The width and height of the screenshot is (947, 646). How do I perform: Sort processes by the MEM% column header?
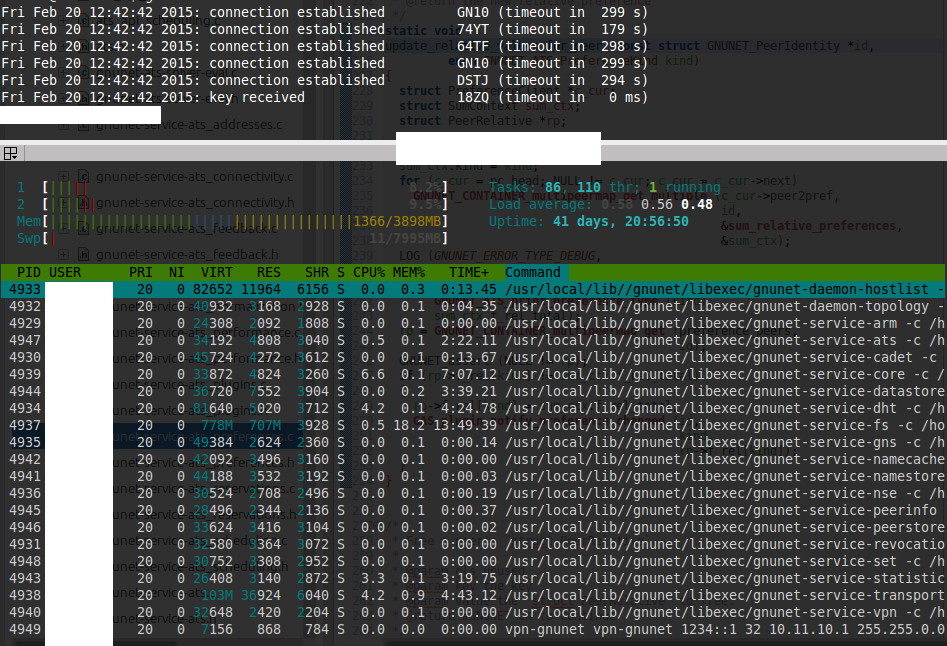click(407, 272)
